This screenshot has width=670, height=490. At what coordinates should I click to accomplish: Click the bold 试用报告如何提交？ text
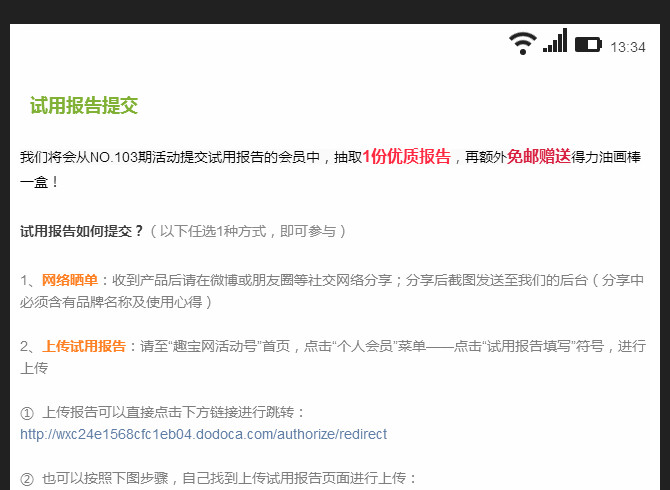click(81, 231)
